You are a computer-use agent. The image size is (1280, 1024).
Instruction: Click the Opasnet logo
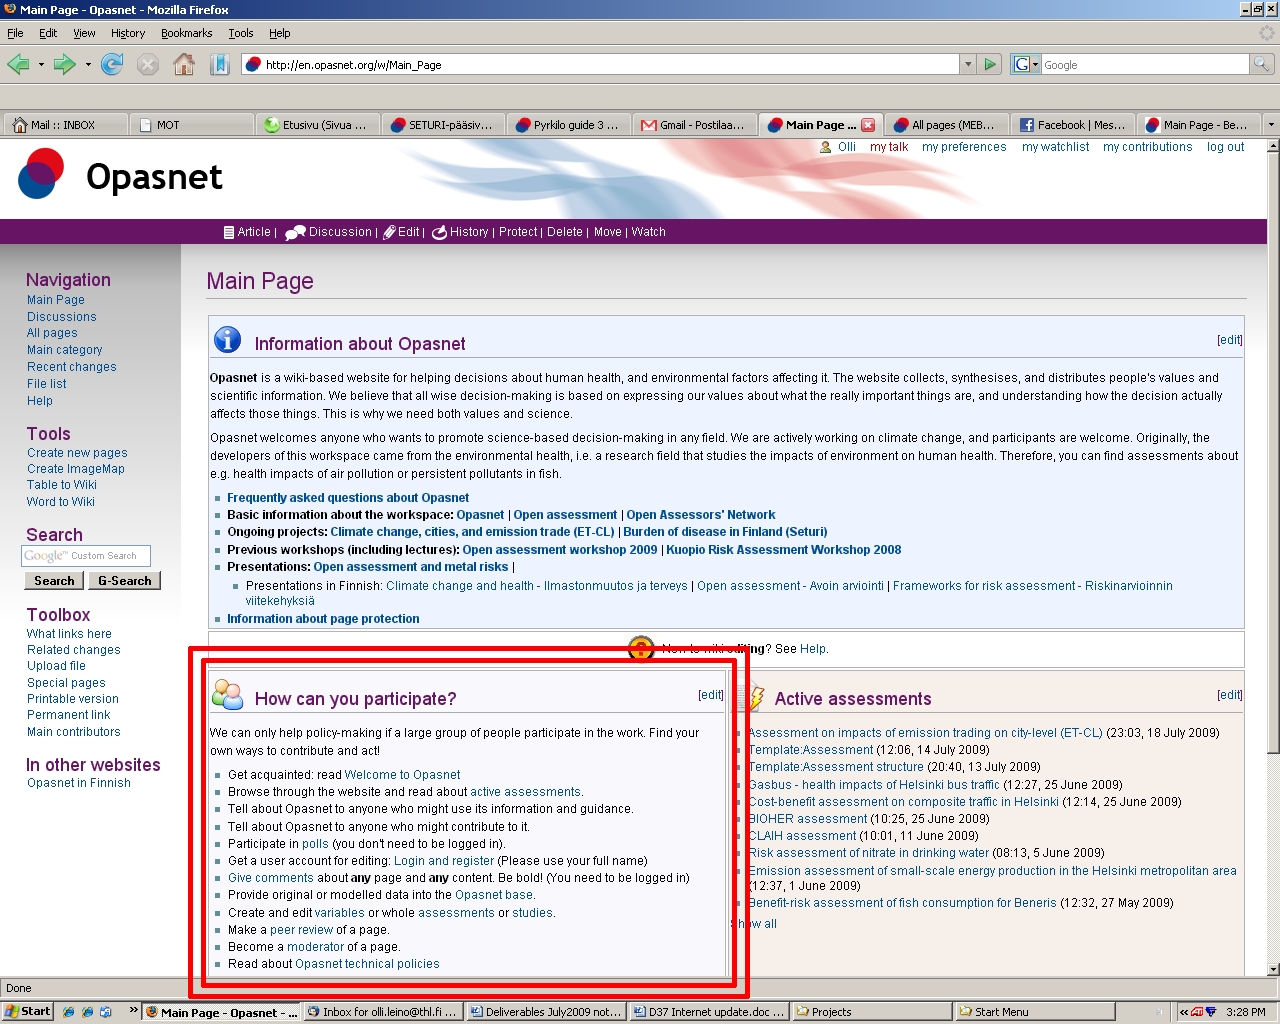[42, 174]
